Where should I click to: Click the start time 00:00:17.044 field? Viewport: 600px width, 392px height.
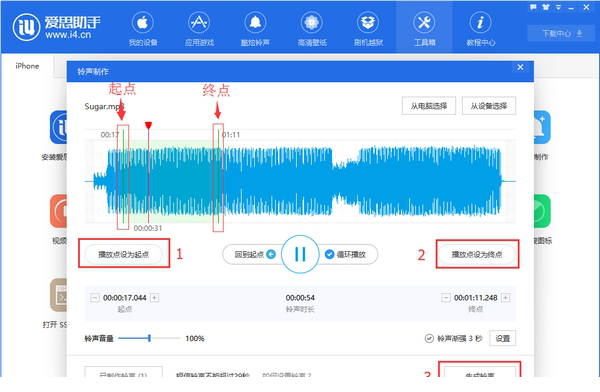click(x=125, y=297)
